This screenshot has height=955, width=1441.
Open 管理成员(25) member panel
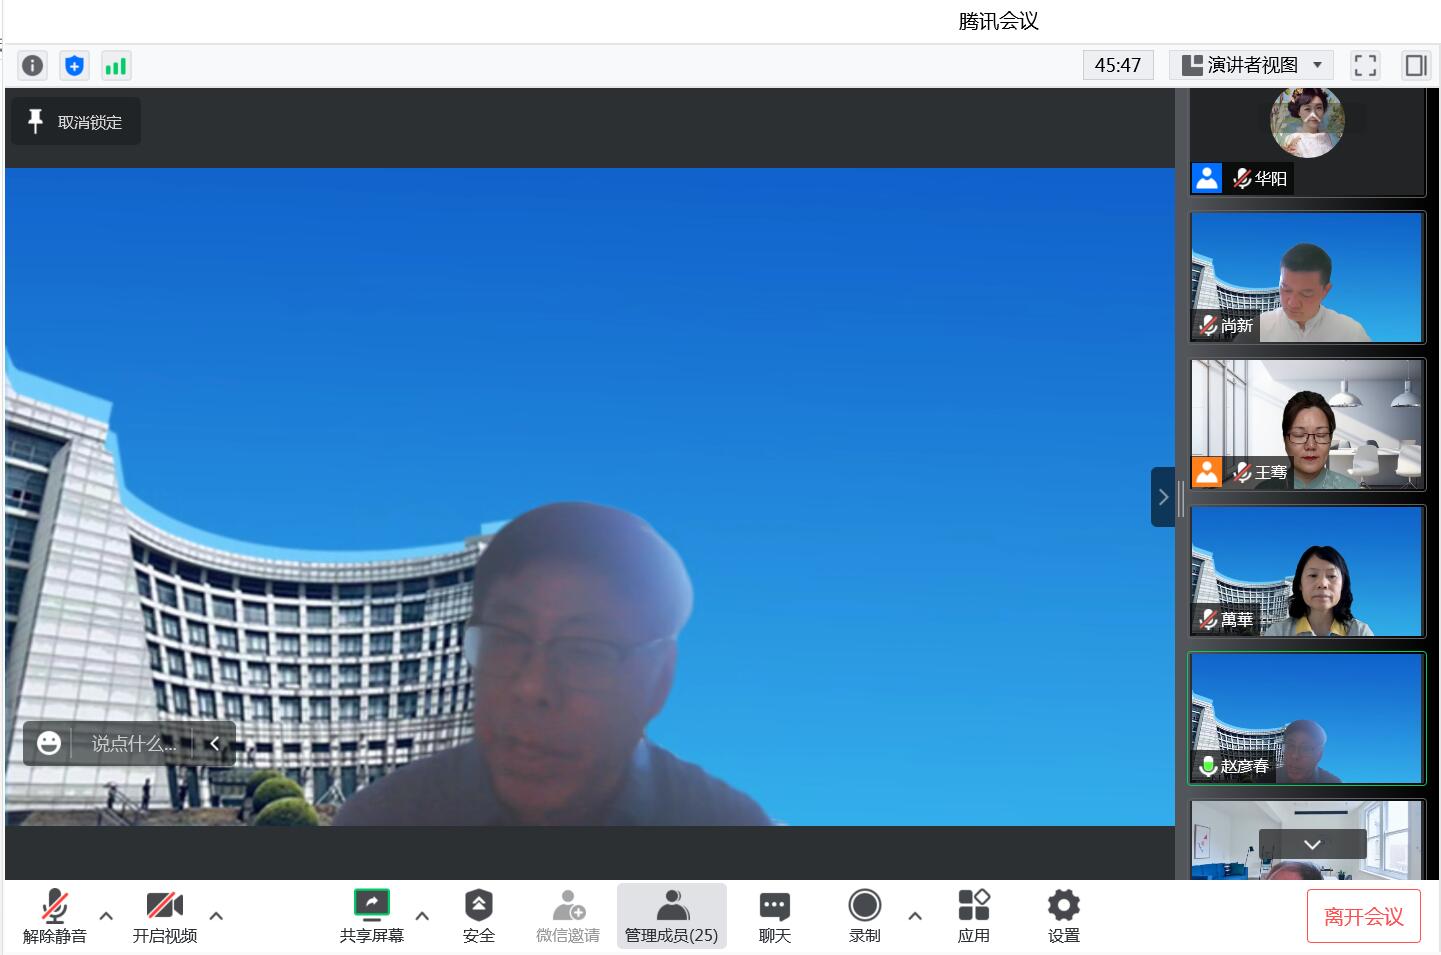671,916
